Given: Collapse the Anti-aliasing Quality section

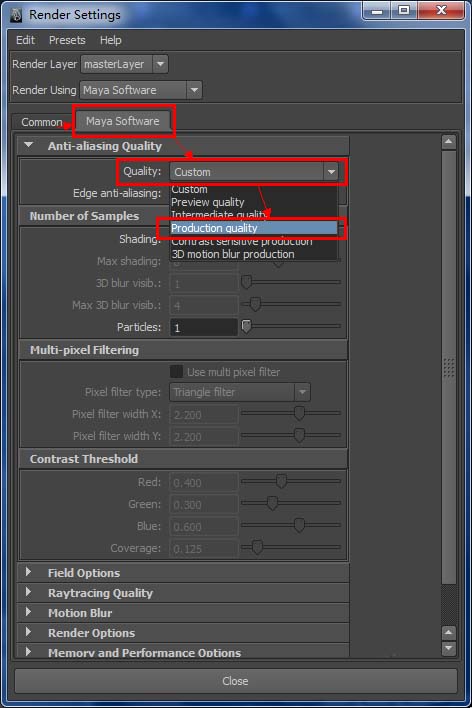Looking at the screenshot, I should pyautogui.click(x=28, y=145).
